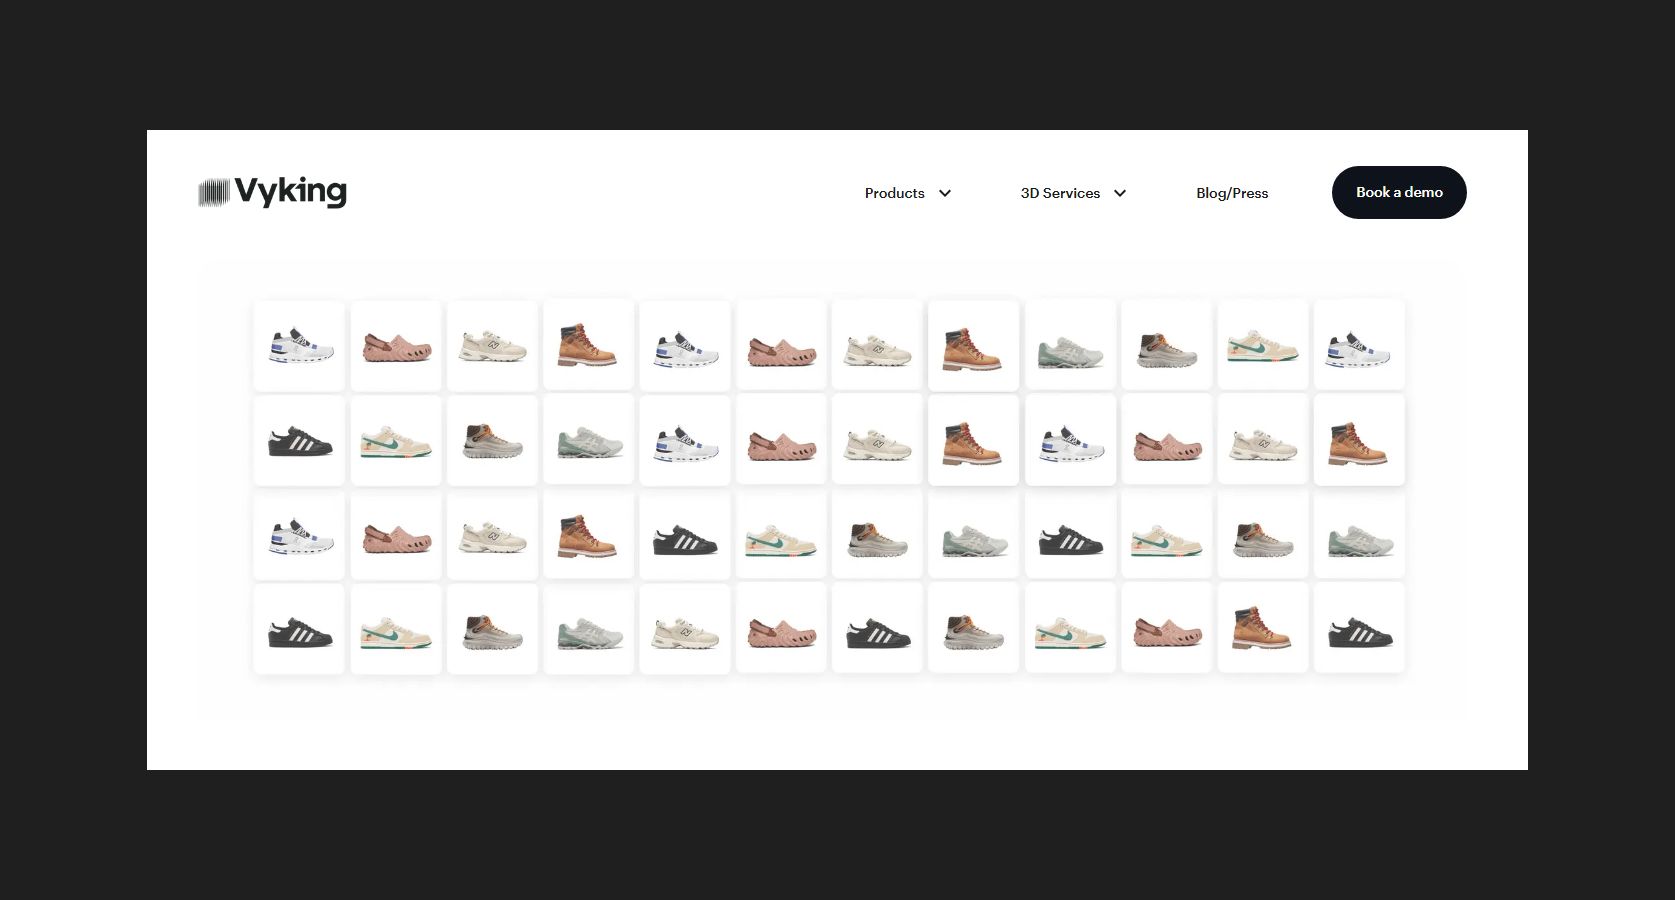Select black Adidas sneaker between tan boot and Nike sneaker
Viewport: 1675px width, 900px height.
coord(685,535)
